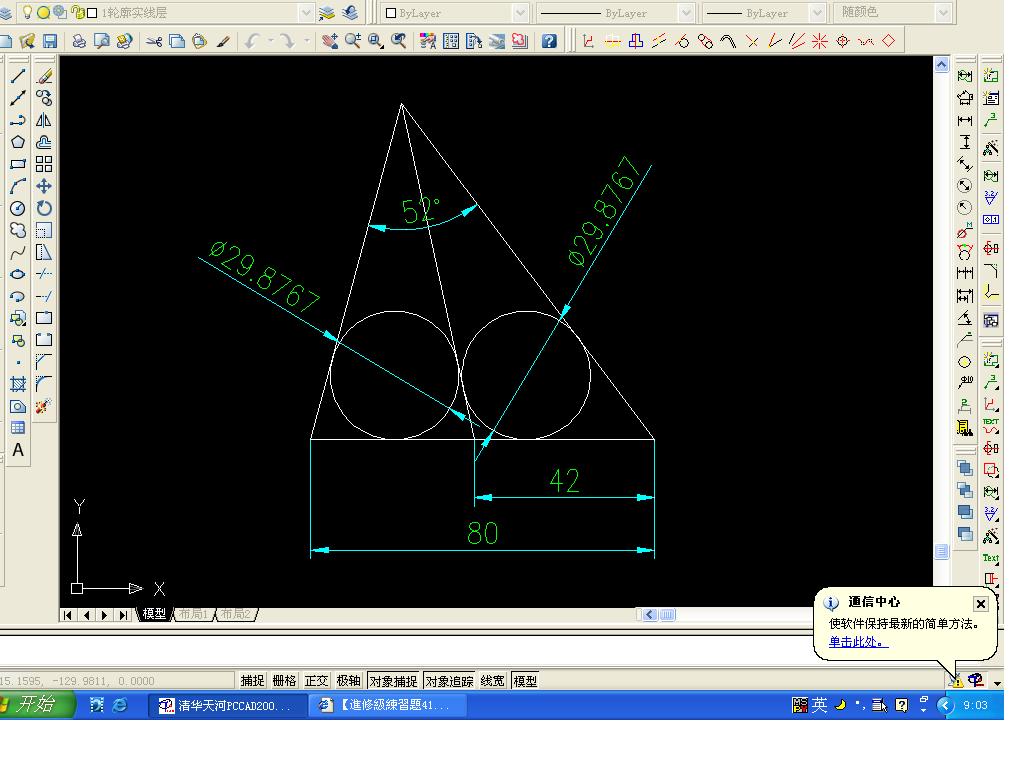Select the Explode tool
Viewport: 1024px width, 768px height.
44,406
